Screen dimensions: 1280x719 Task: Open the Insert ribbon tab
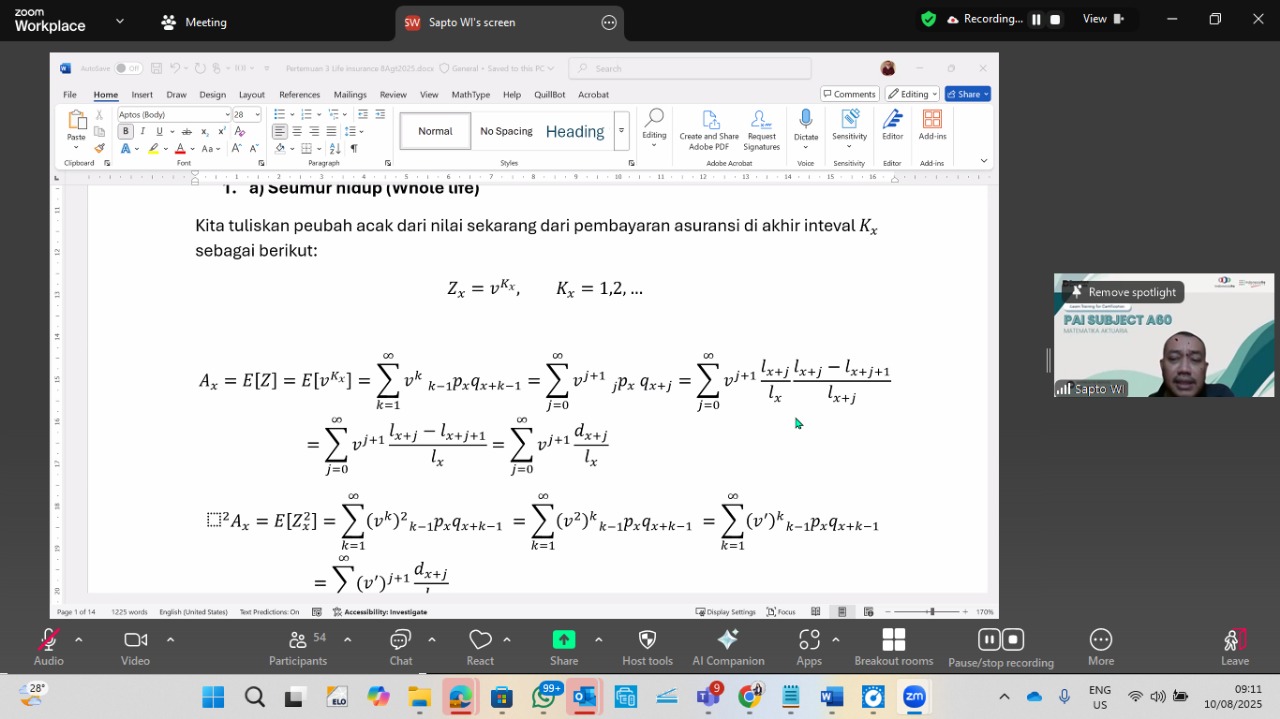tap(142, 95)
